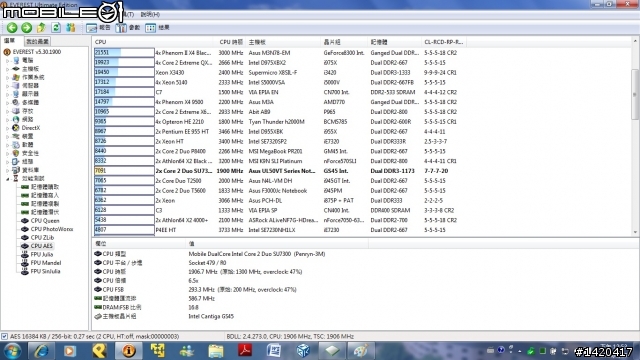This screenshot has width=640, height=360.
Task: Select the FPU Julia benchmark
Action: [x=42, y=254]
